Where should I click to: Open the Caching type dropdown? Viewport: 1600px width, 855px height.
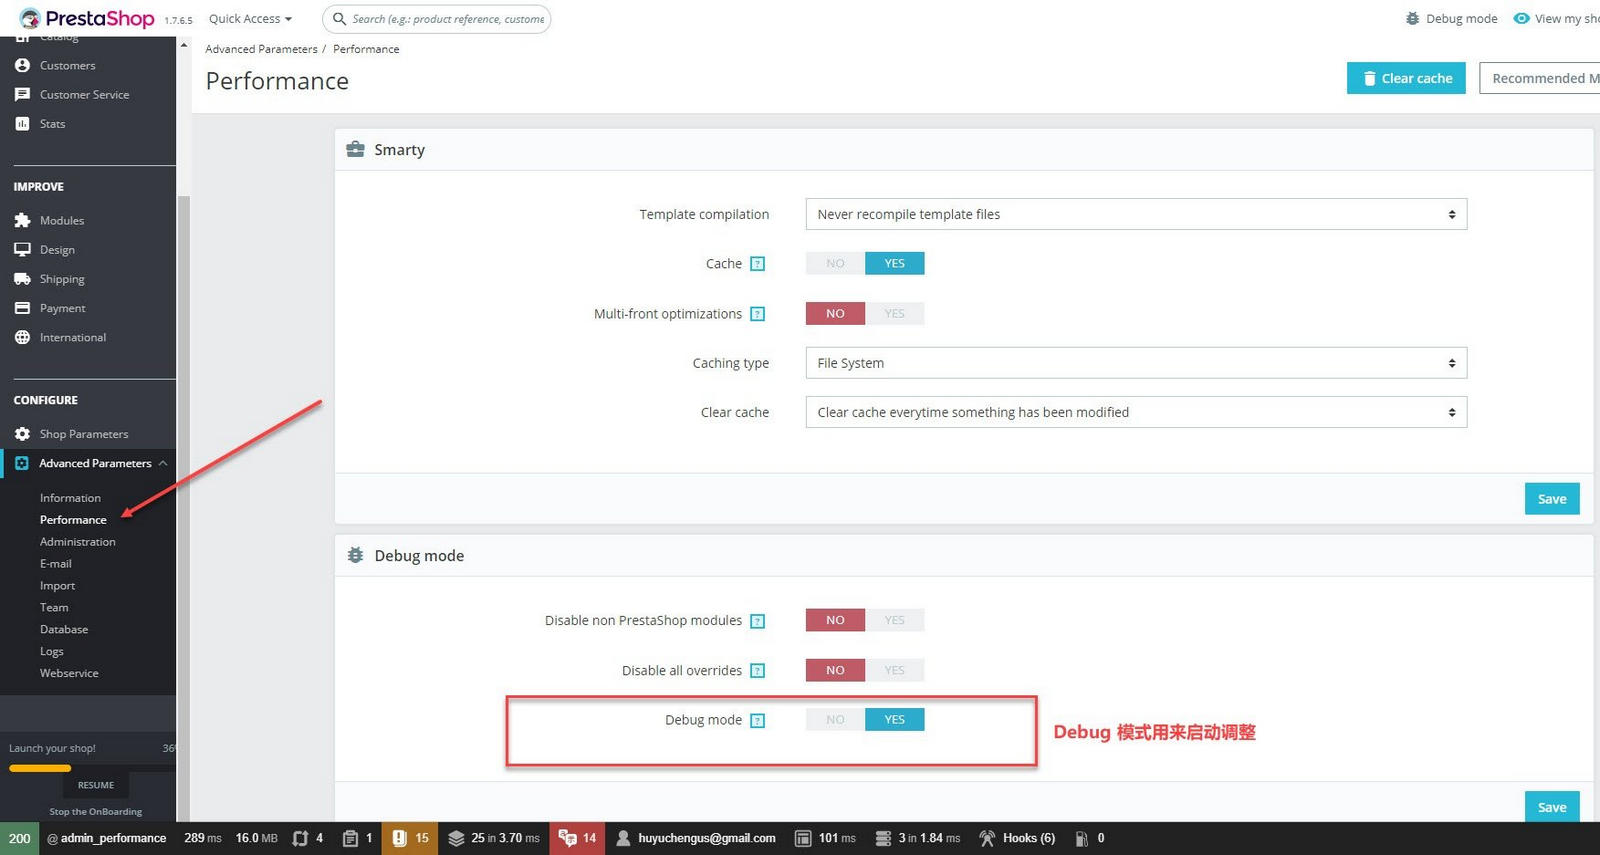(1136, 363)
